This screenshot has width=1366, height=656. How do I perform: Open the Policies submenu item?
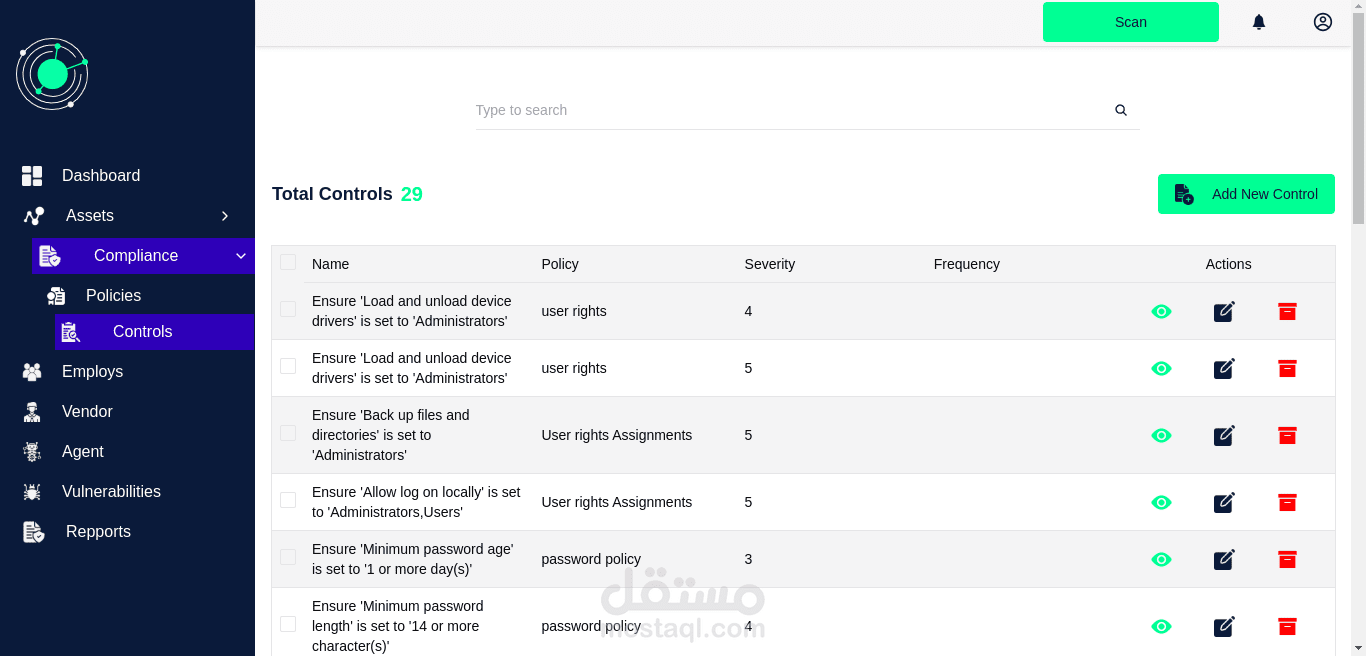(x=113, y=296)
